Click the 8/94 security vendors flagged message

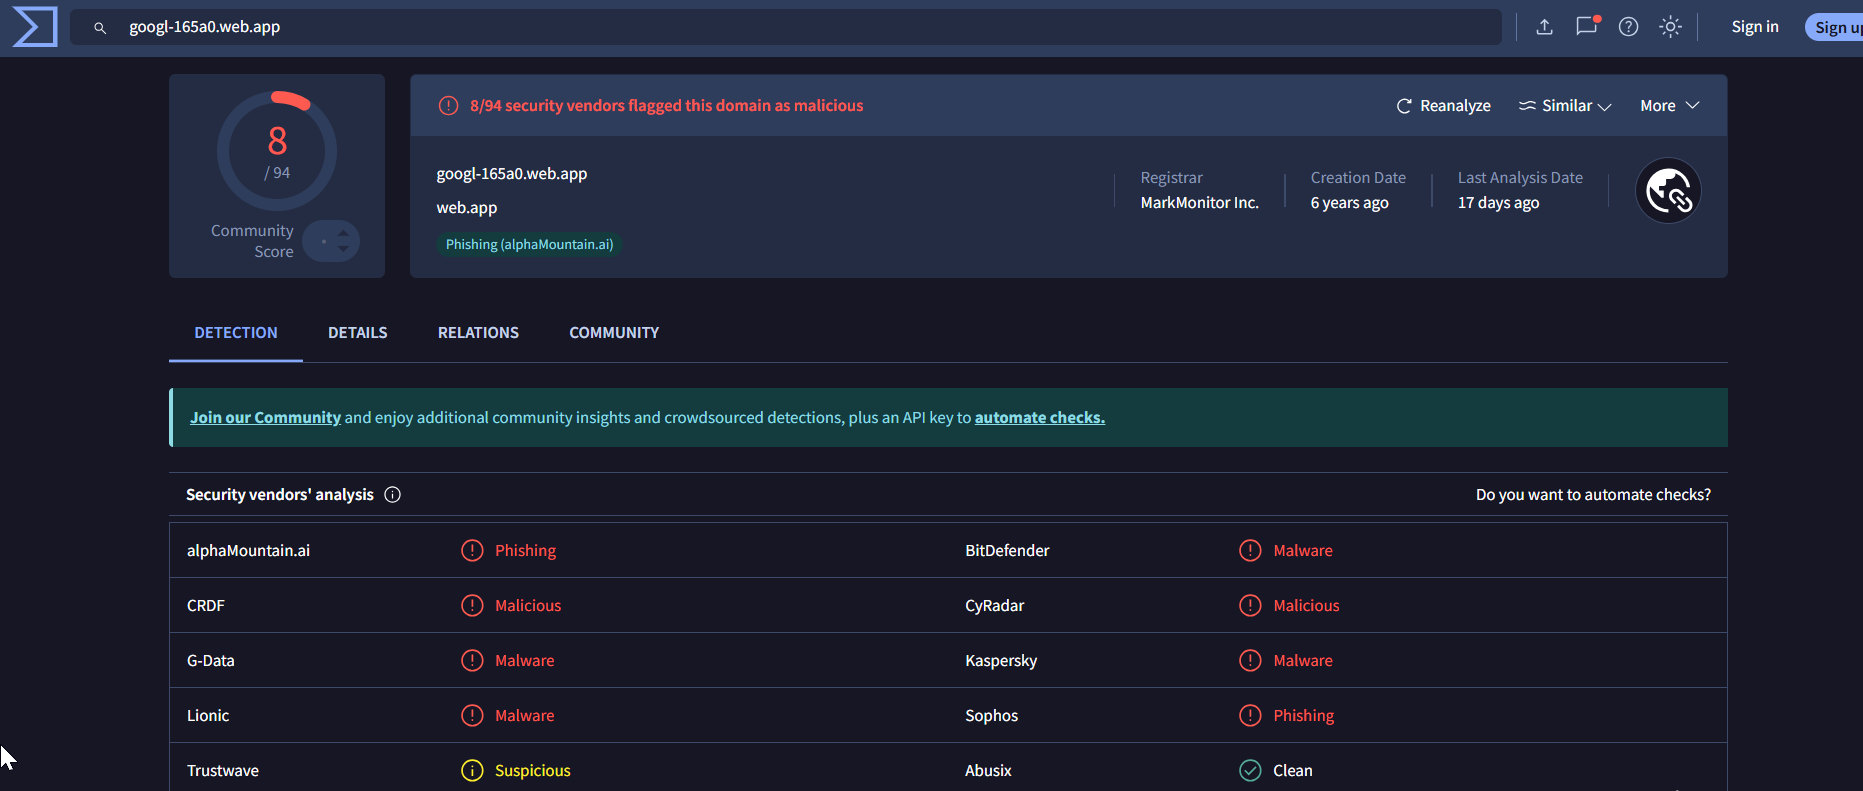(x=666, y=106)
